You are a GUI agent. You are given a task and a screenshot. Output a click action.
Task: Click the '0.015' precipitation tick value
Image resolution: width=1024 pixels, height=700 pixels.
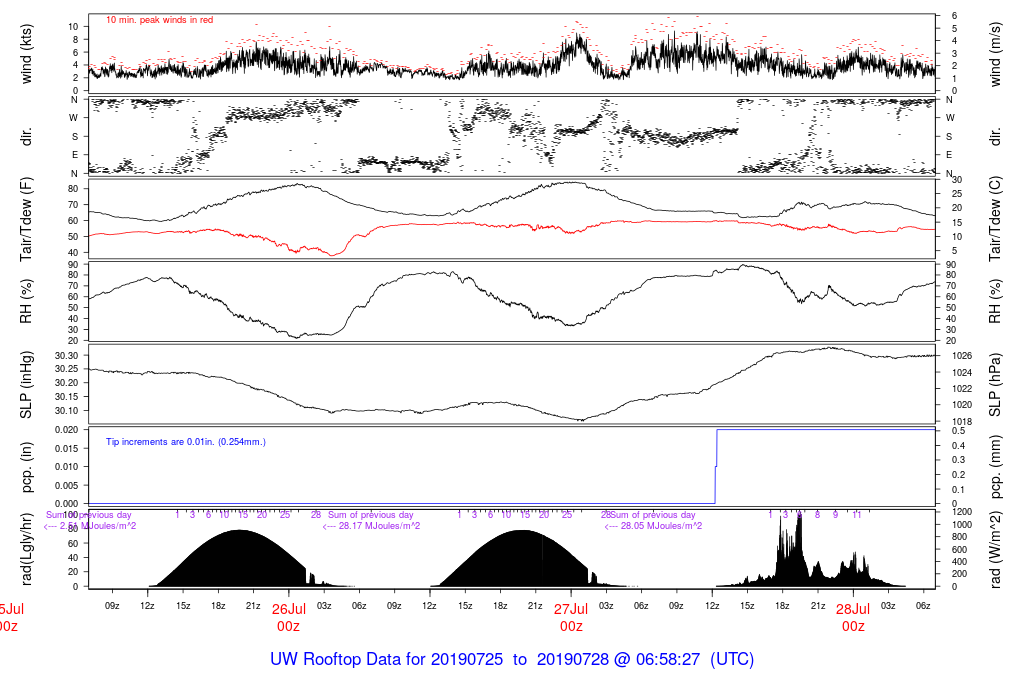point(67,449)
